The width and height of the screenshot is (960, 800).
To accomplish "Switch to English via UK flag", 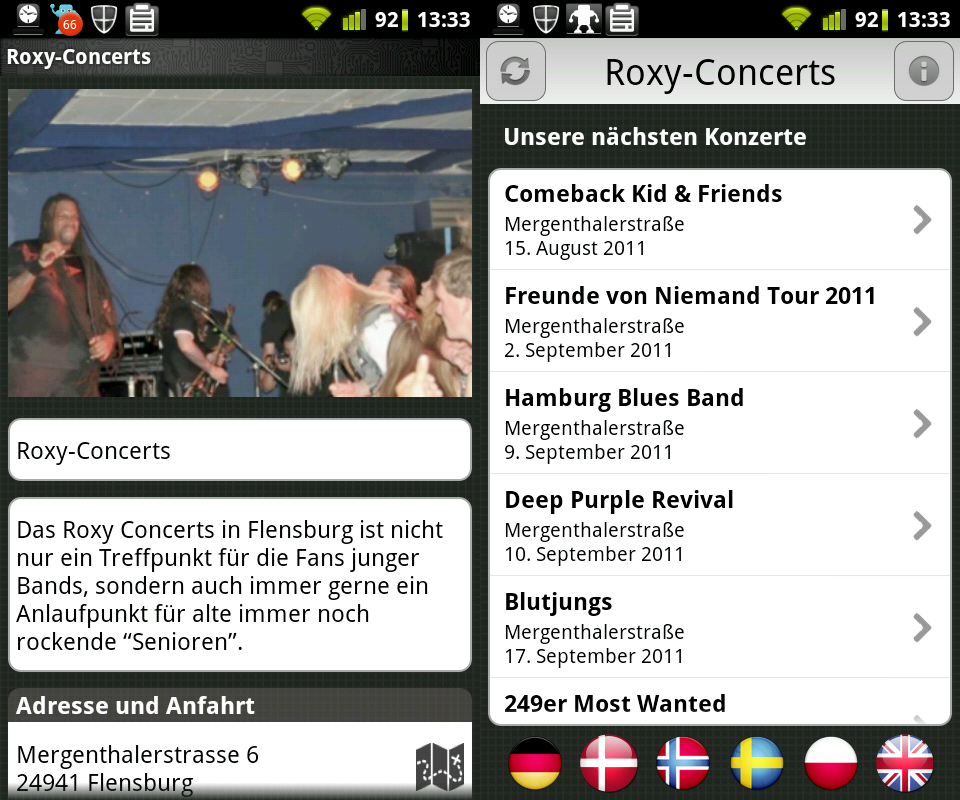I will [904, 763].
